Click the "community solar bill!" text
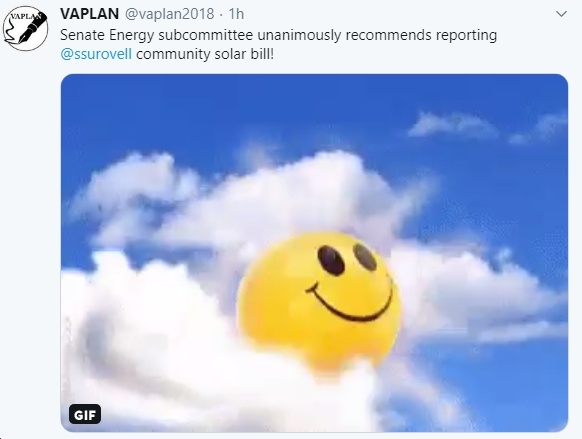The height and width of the screenshot is (439, 582). (x=205, y=54)
